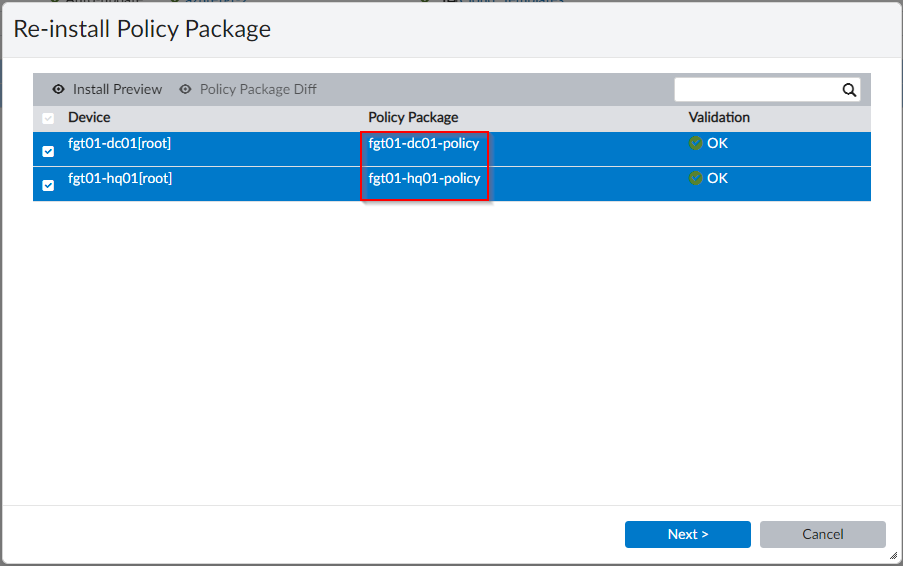Select the fgt01-dc01-policy package cell
Image resolution: width=903 pixels, height=566 pixels.
pyautogui.click(x=423, y=144)
